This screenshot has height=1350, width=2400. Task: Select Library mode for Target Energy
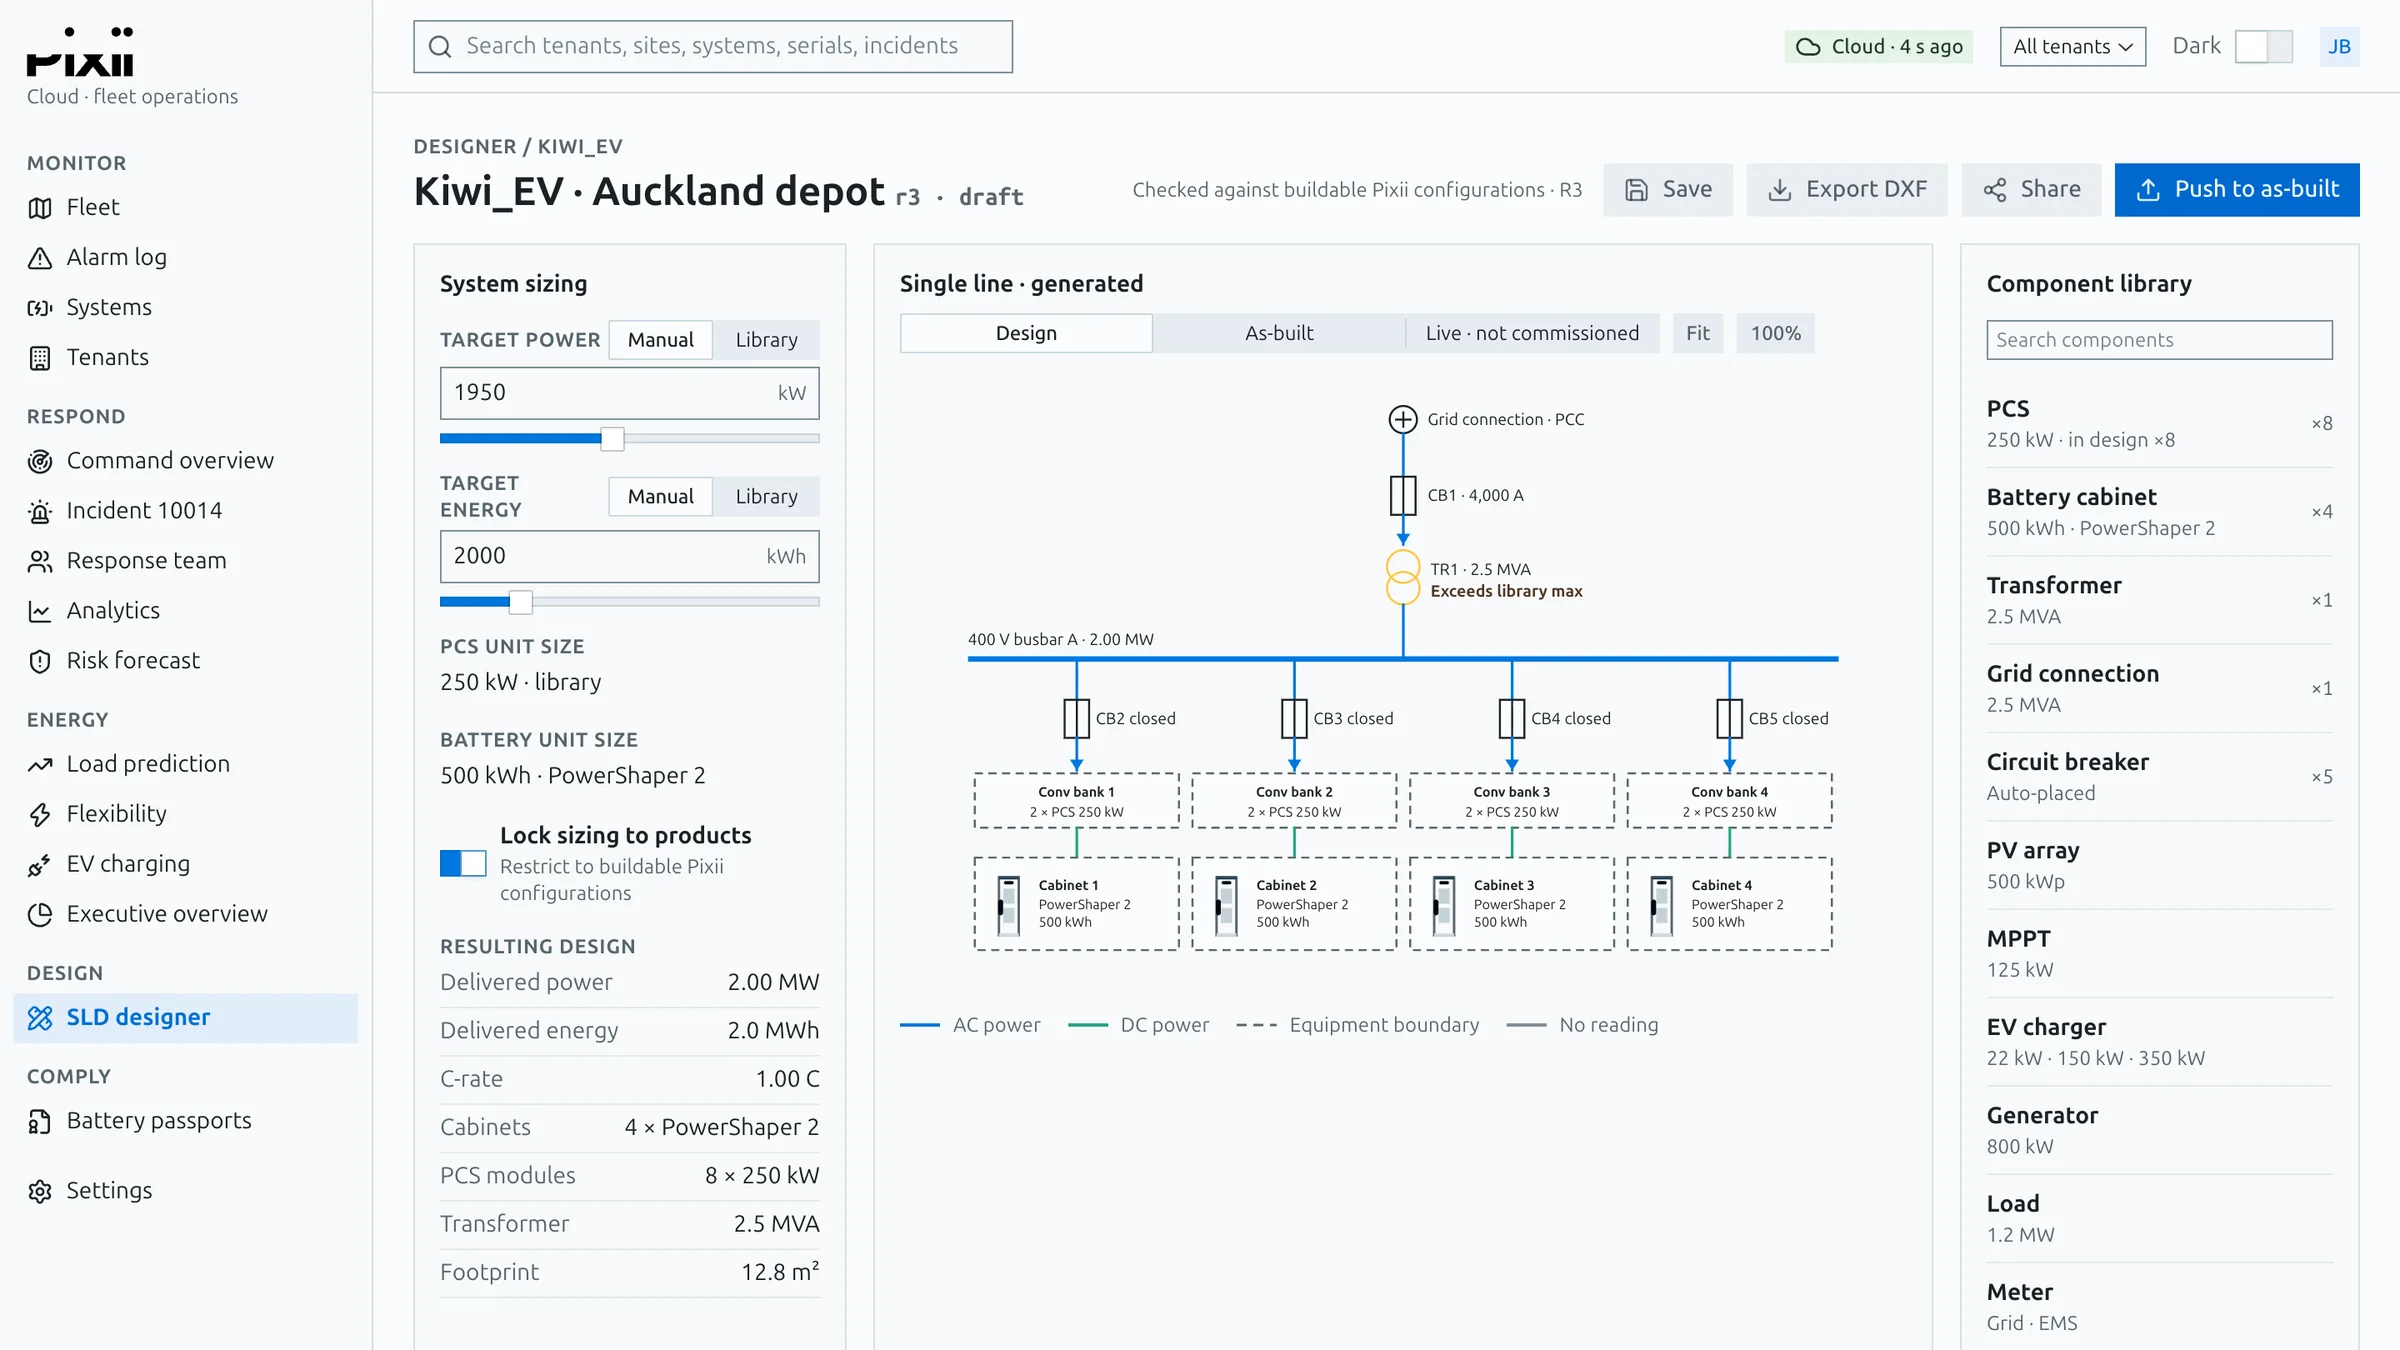[766, 496]
